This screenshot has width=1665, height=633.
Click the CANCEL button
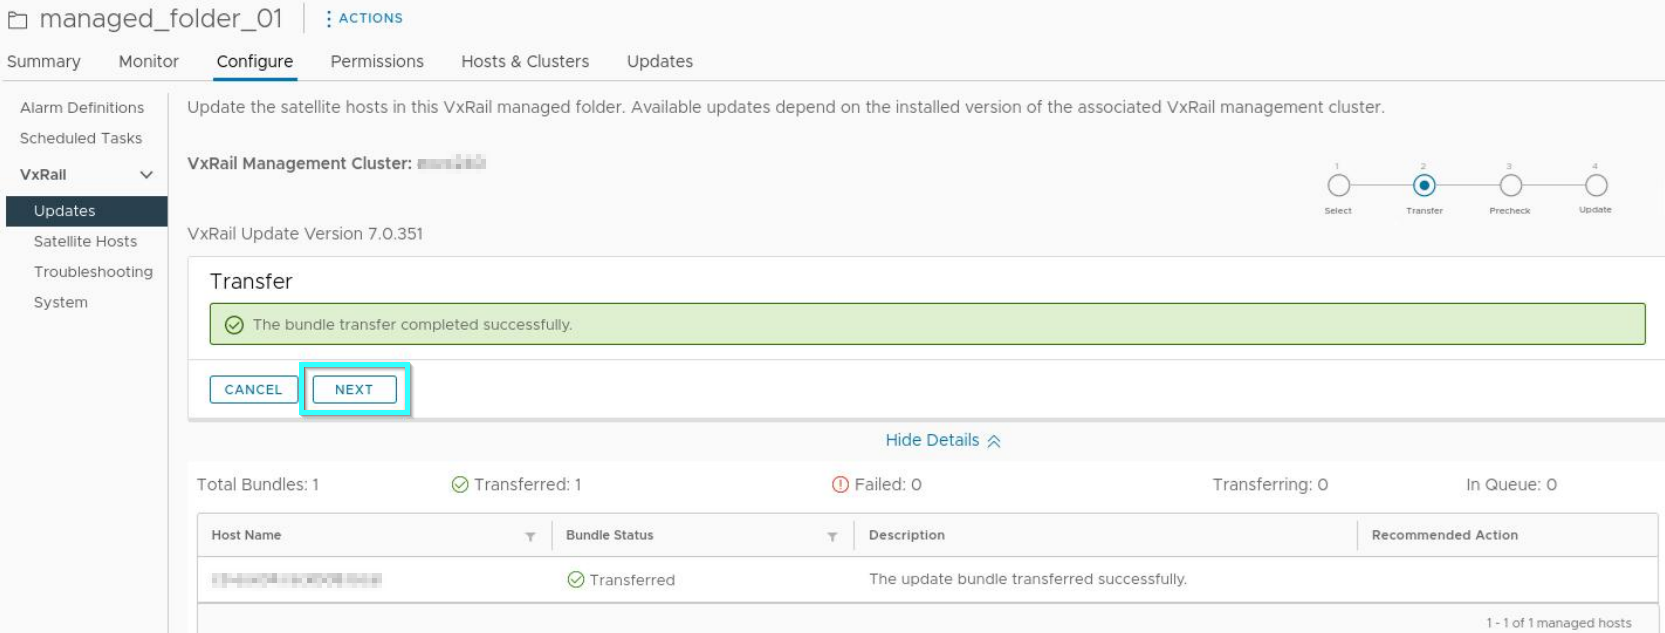click(x=253, y=389)
